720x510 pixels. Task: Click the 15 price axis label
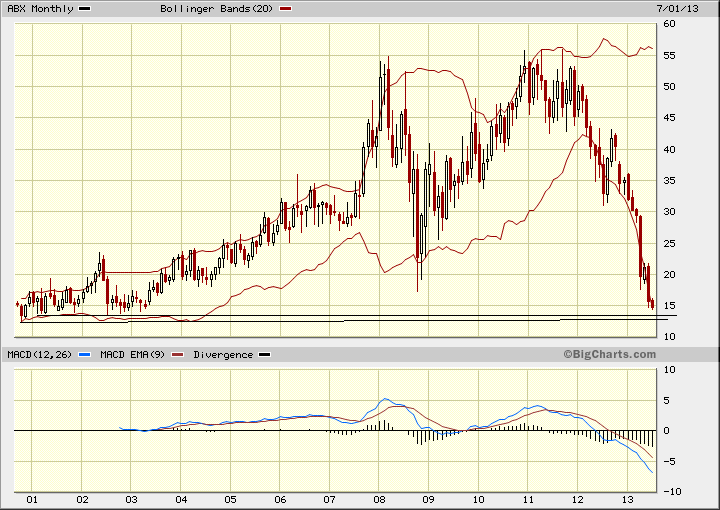[669, 306]
